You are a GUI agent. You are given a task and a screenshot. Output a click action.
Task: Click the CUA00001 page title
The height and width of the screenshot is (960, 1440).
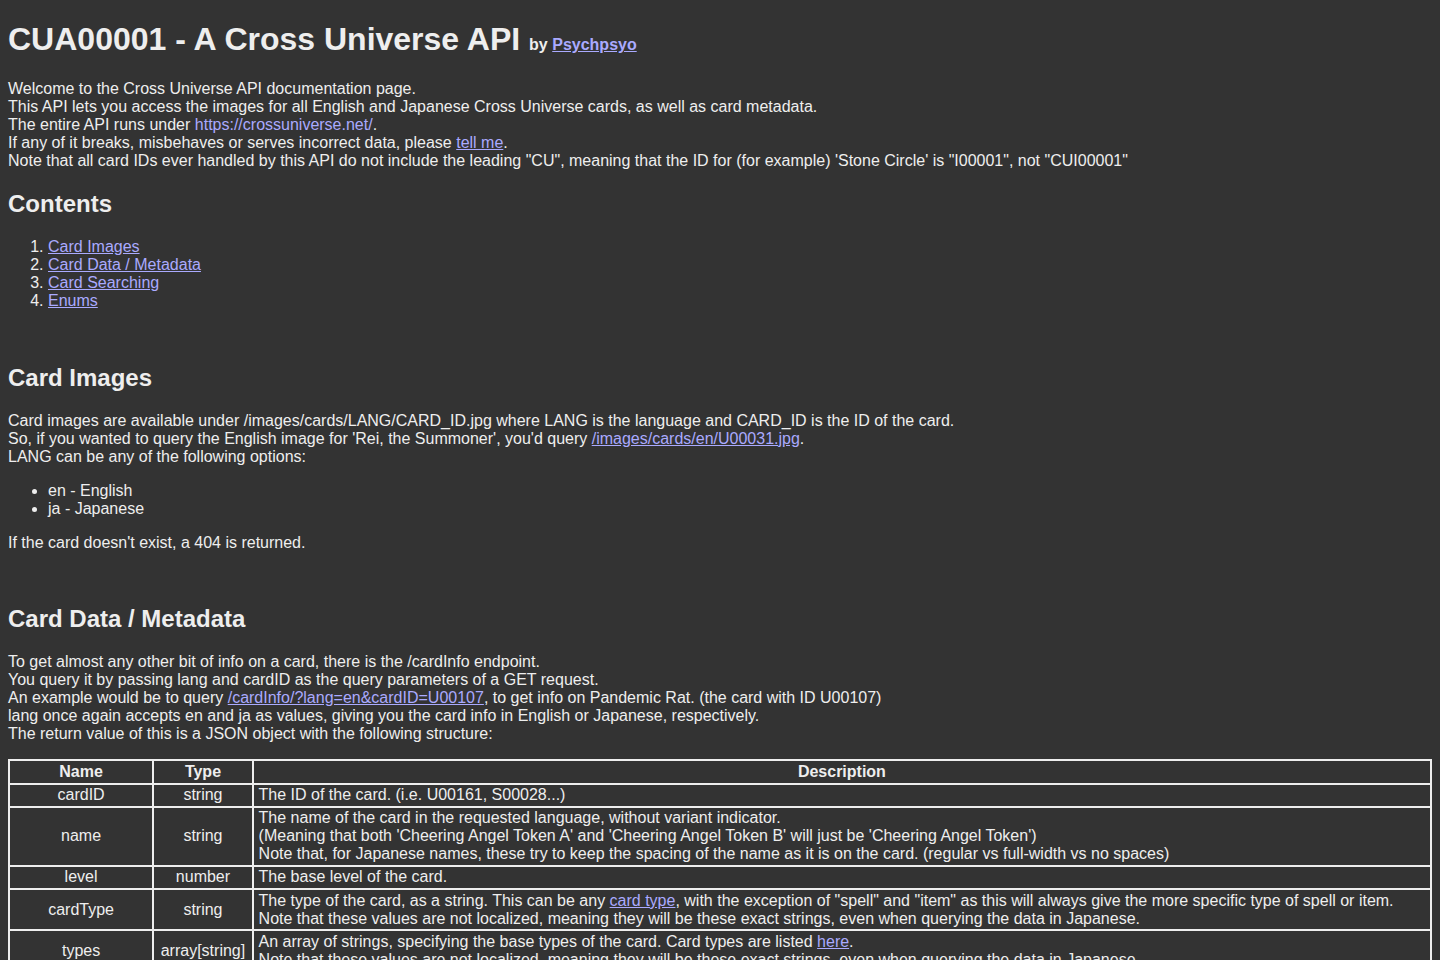tap(263, 39)
